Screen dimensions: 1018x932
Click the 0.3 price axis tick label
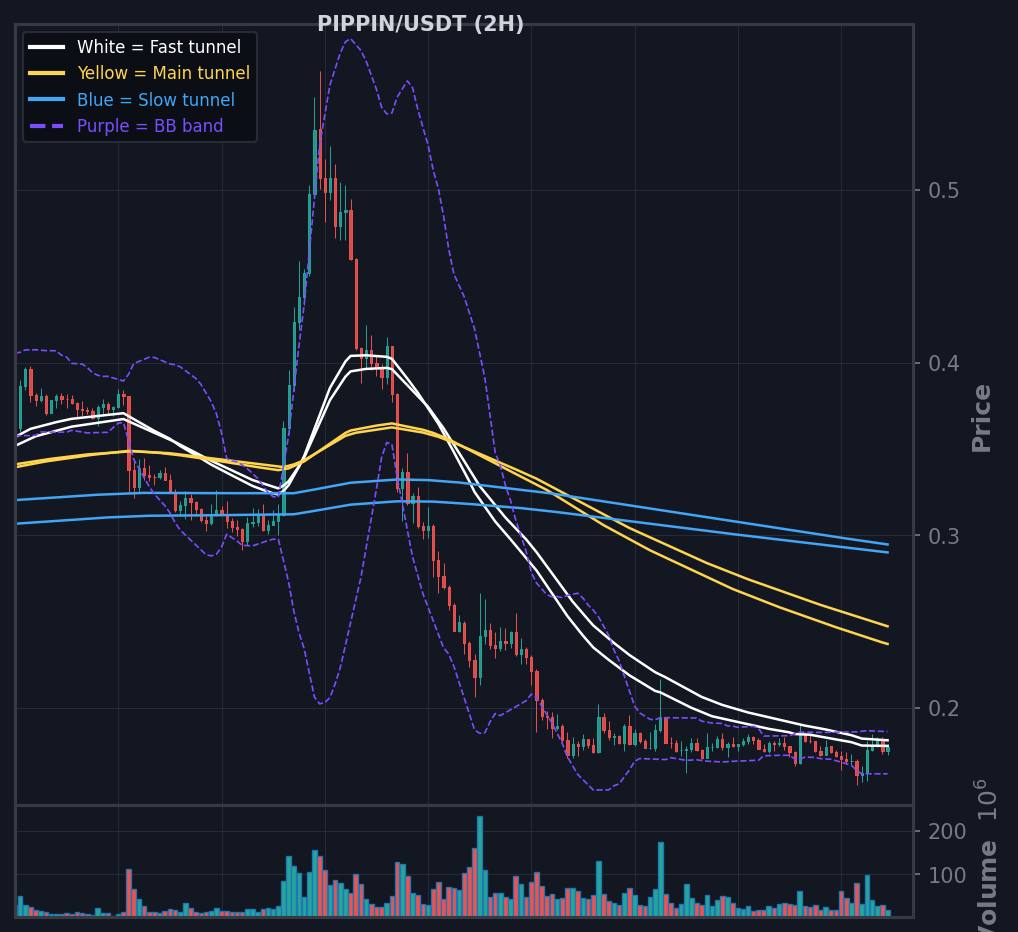[943, 536]
